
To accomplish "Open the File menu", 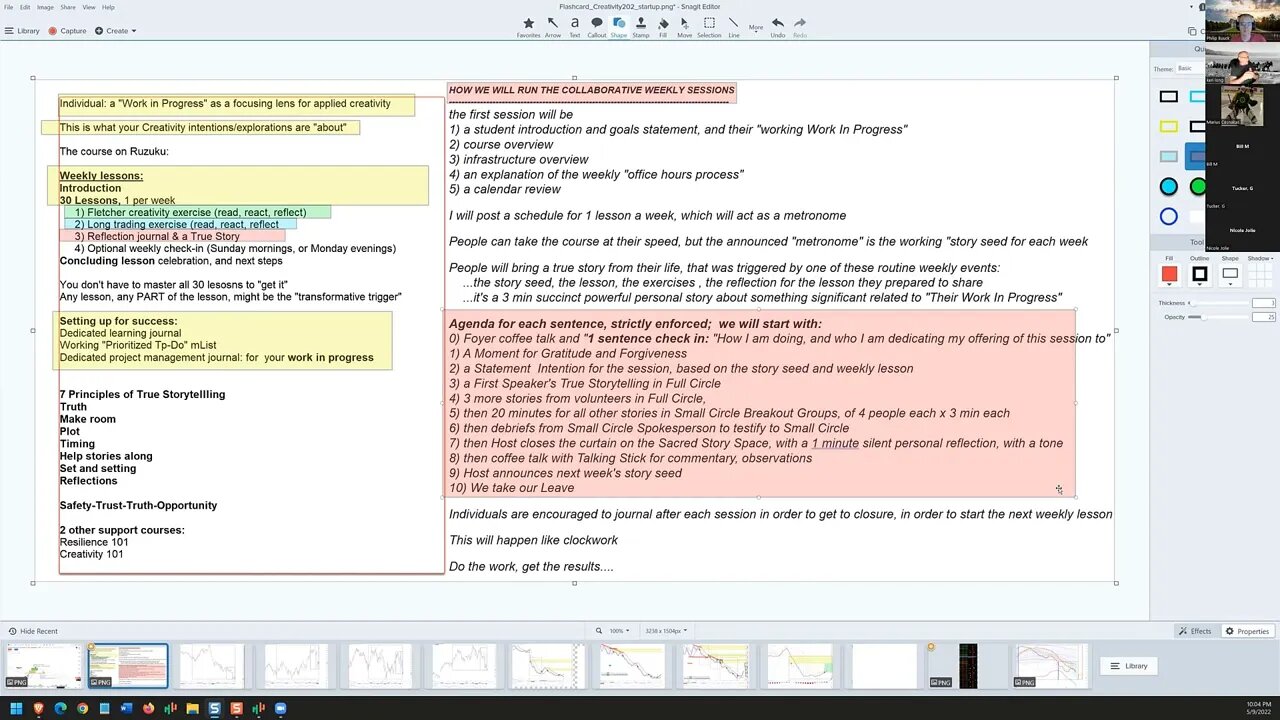I will [9, 7].
